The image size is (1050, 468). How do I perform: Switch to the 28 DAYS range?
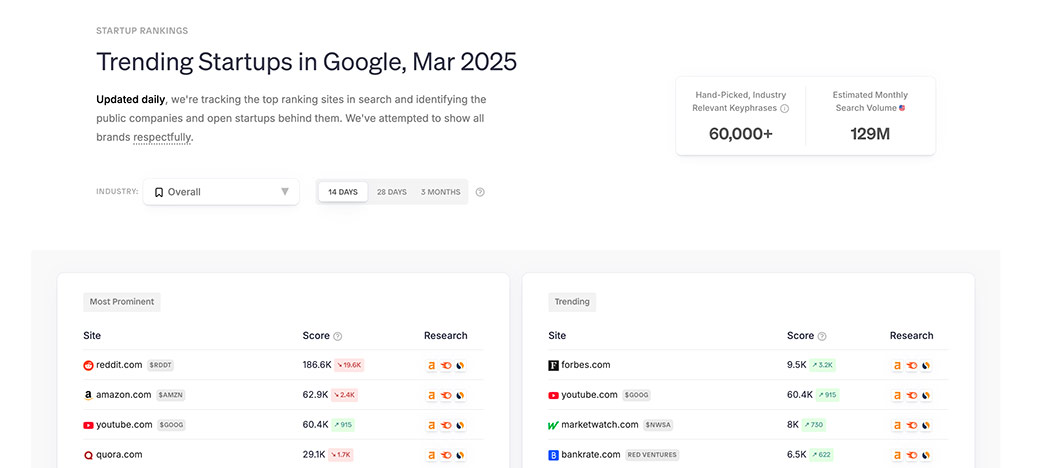point(392,192)
